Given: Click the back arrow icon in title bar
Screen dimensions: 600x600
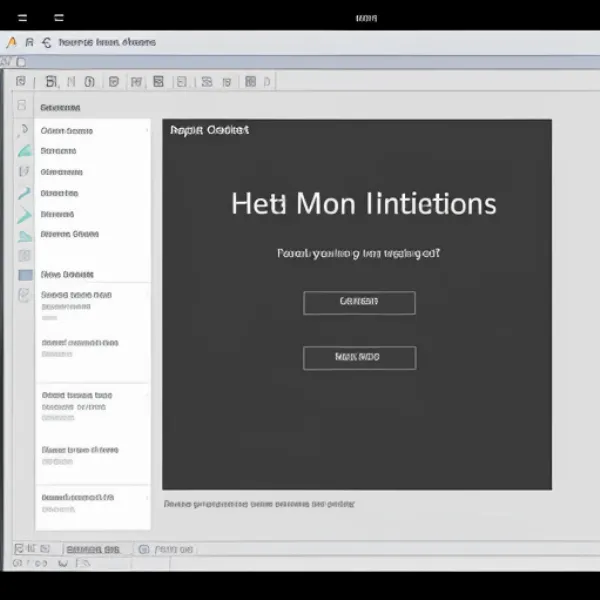Looking at the screenshot, I should 46,43.
